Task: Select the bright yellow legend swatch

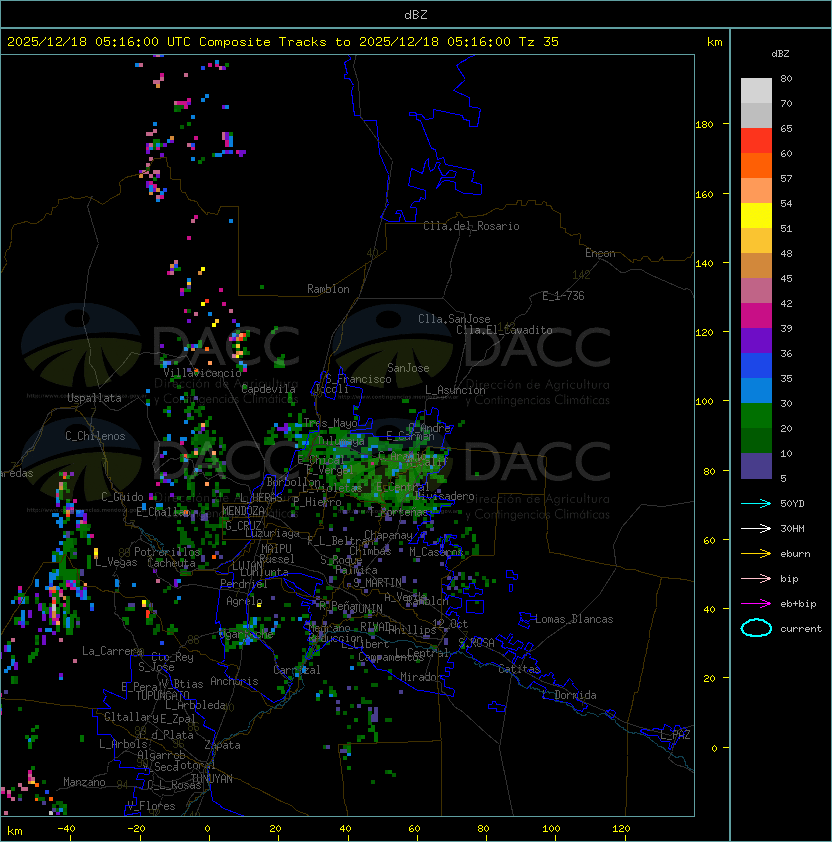Action: (x=756, y=216)
